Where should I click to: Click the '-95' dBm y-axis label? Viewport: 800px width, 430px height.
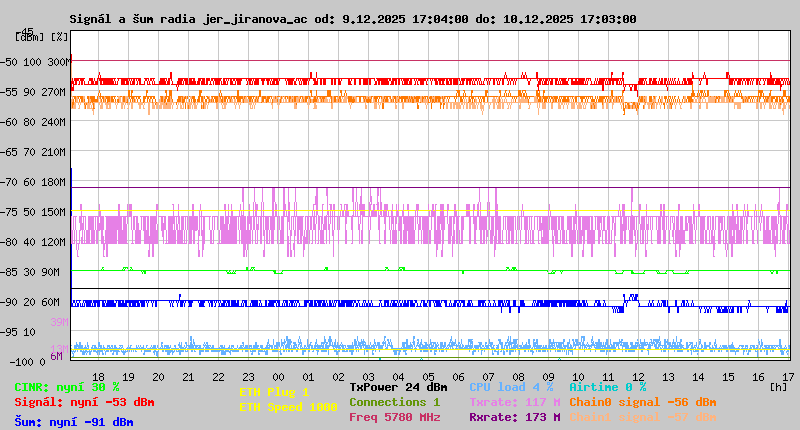click(x=9, y=332)
